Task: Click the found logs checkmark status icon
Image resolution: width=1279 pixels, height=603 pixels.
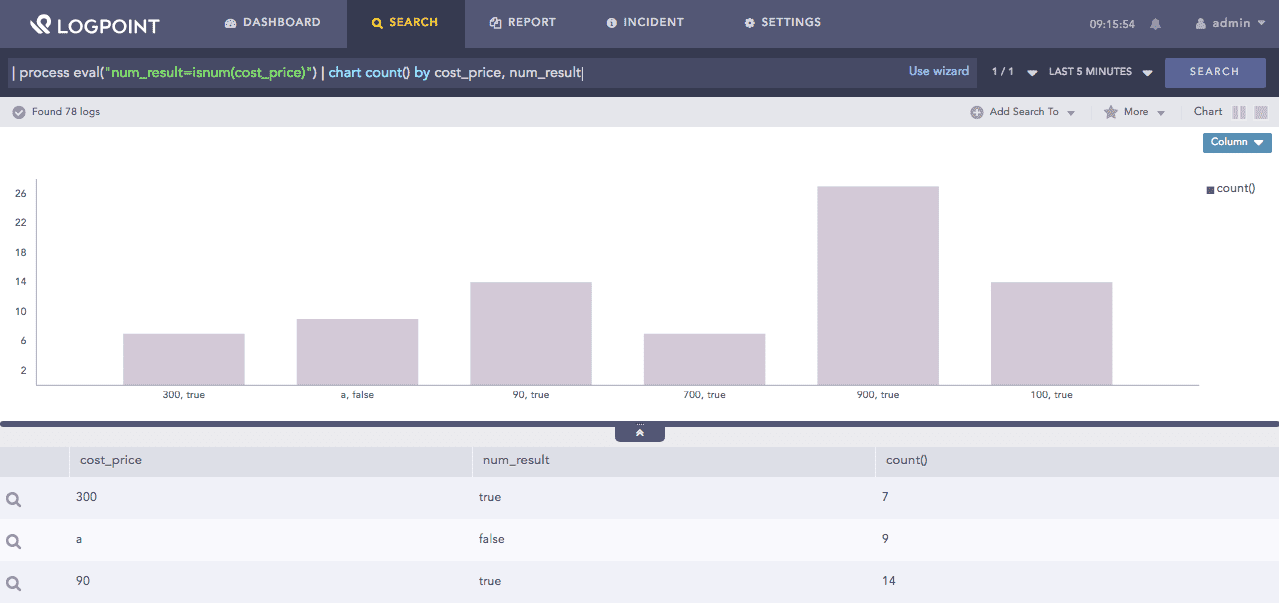Action: (x=18, y=112)
